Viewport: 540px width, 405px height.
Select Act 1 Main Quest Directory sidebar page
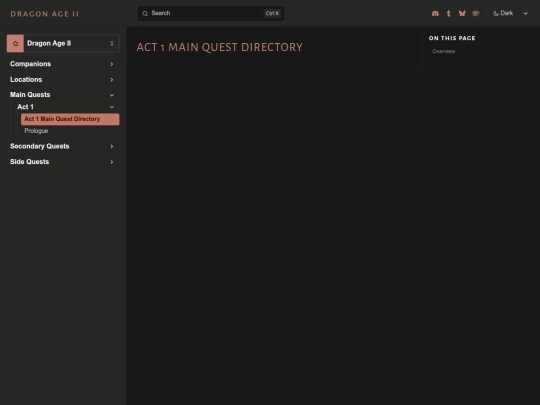coord(70,119)
